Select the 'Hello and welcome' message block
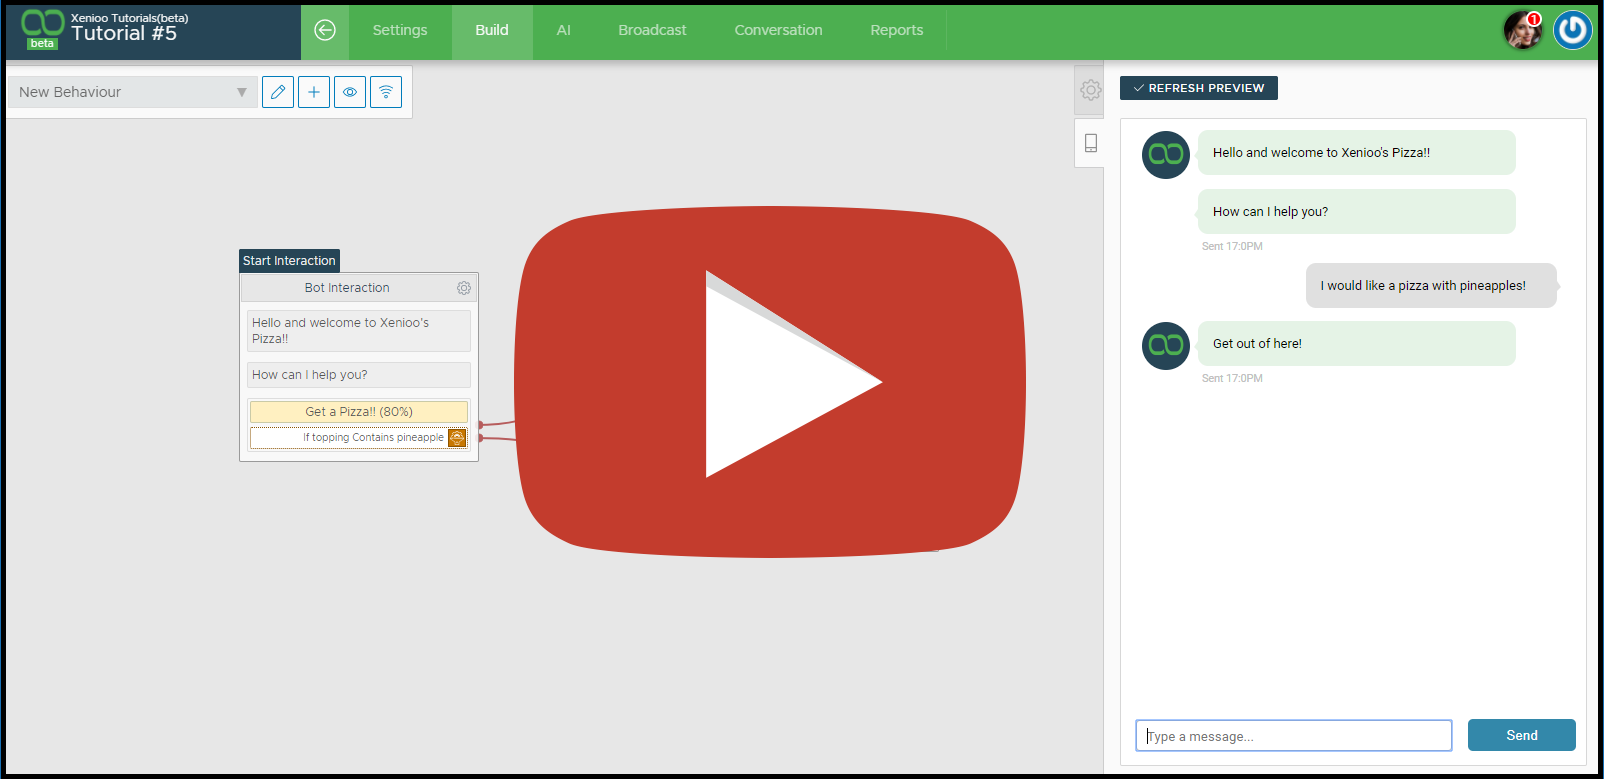Screen dimensions: 1604x779 [359, 331]
